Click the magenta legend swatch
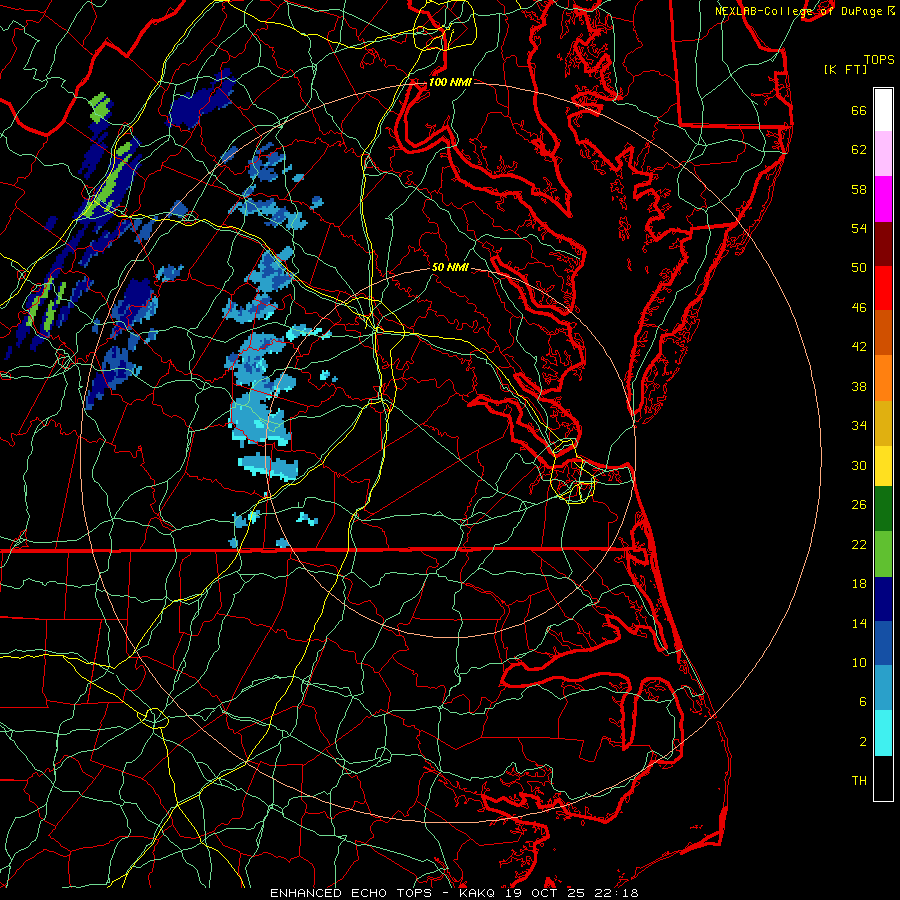The height and width of the screenshot is (900, 900). tap(883, 199)
